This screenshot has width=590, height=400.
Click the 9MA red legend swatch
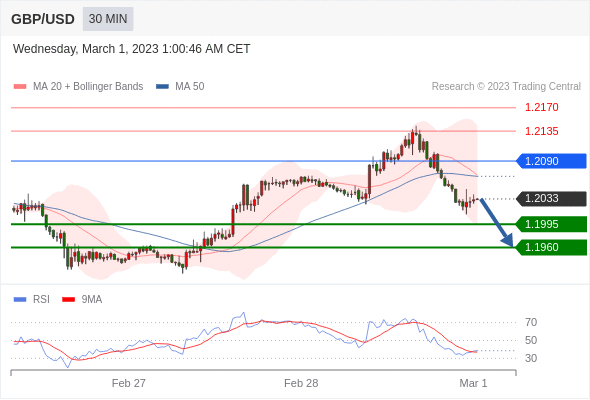pos(68,300)
